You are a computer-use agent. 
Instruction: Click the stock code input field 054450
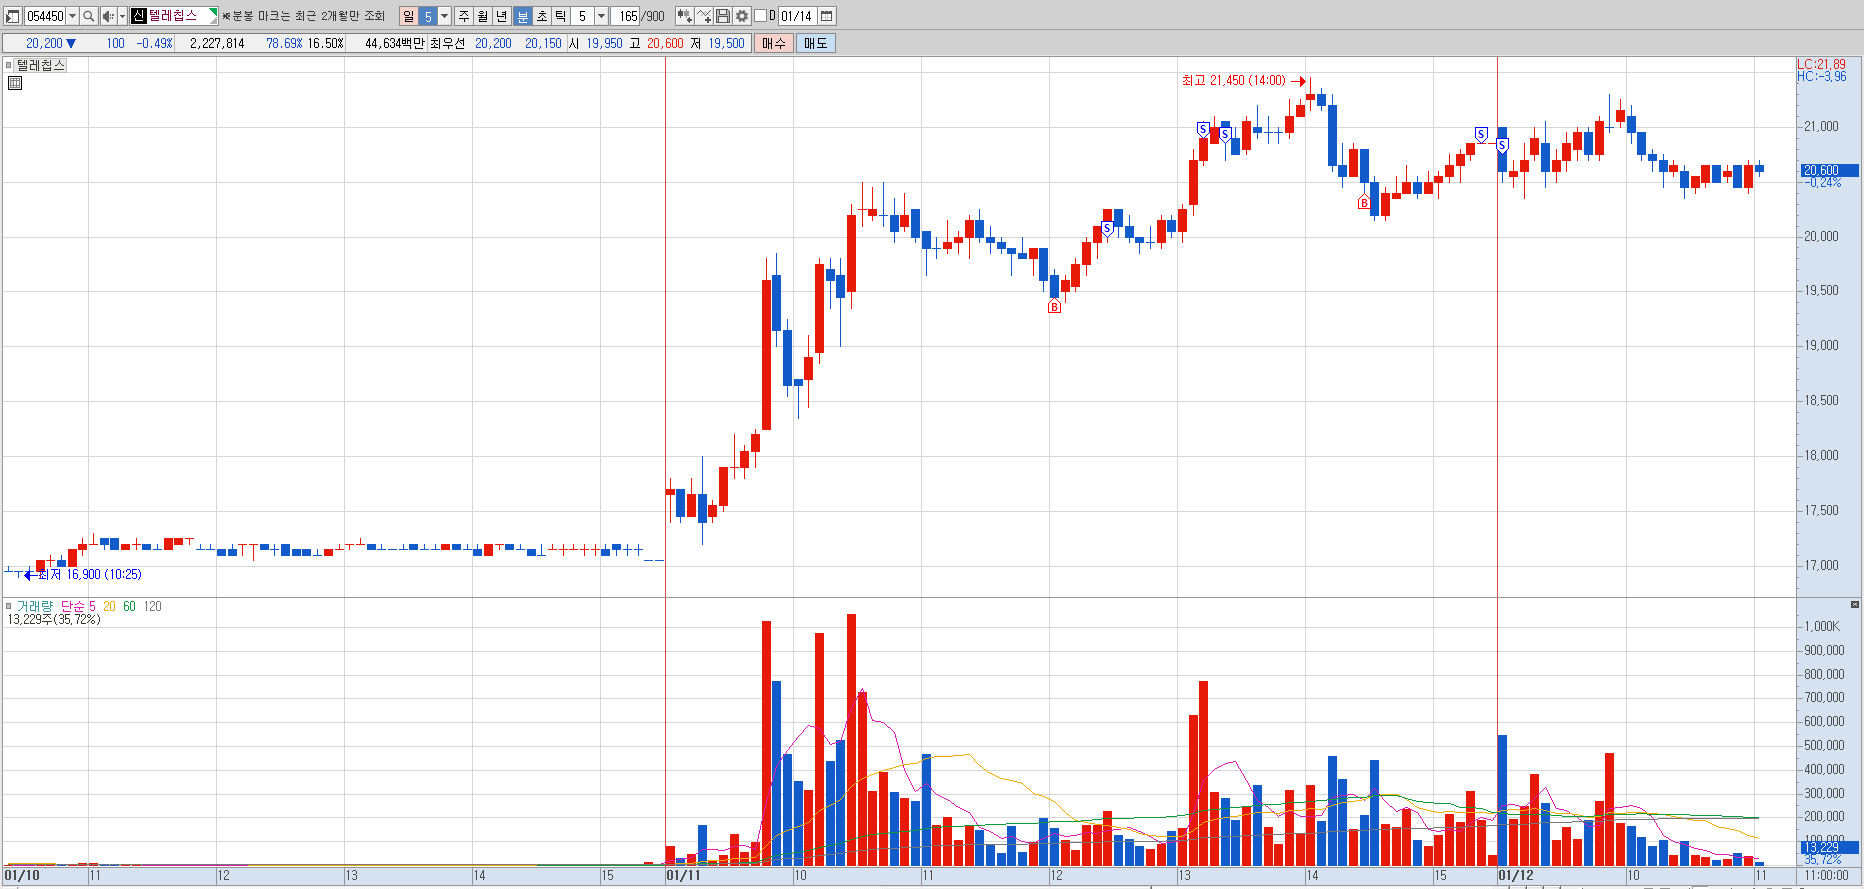[45, 16]
